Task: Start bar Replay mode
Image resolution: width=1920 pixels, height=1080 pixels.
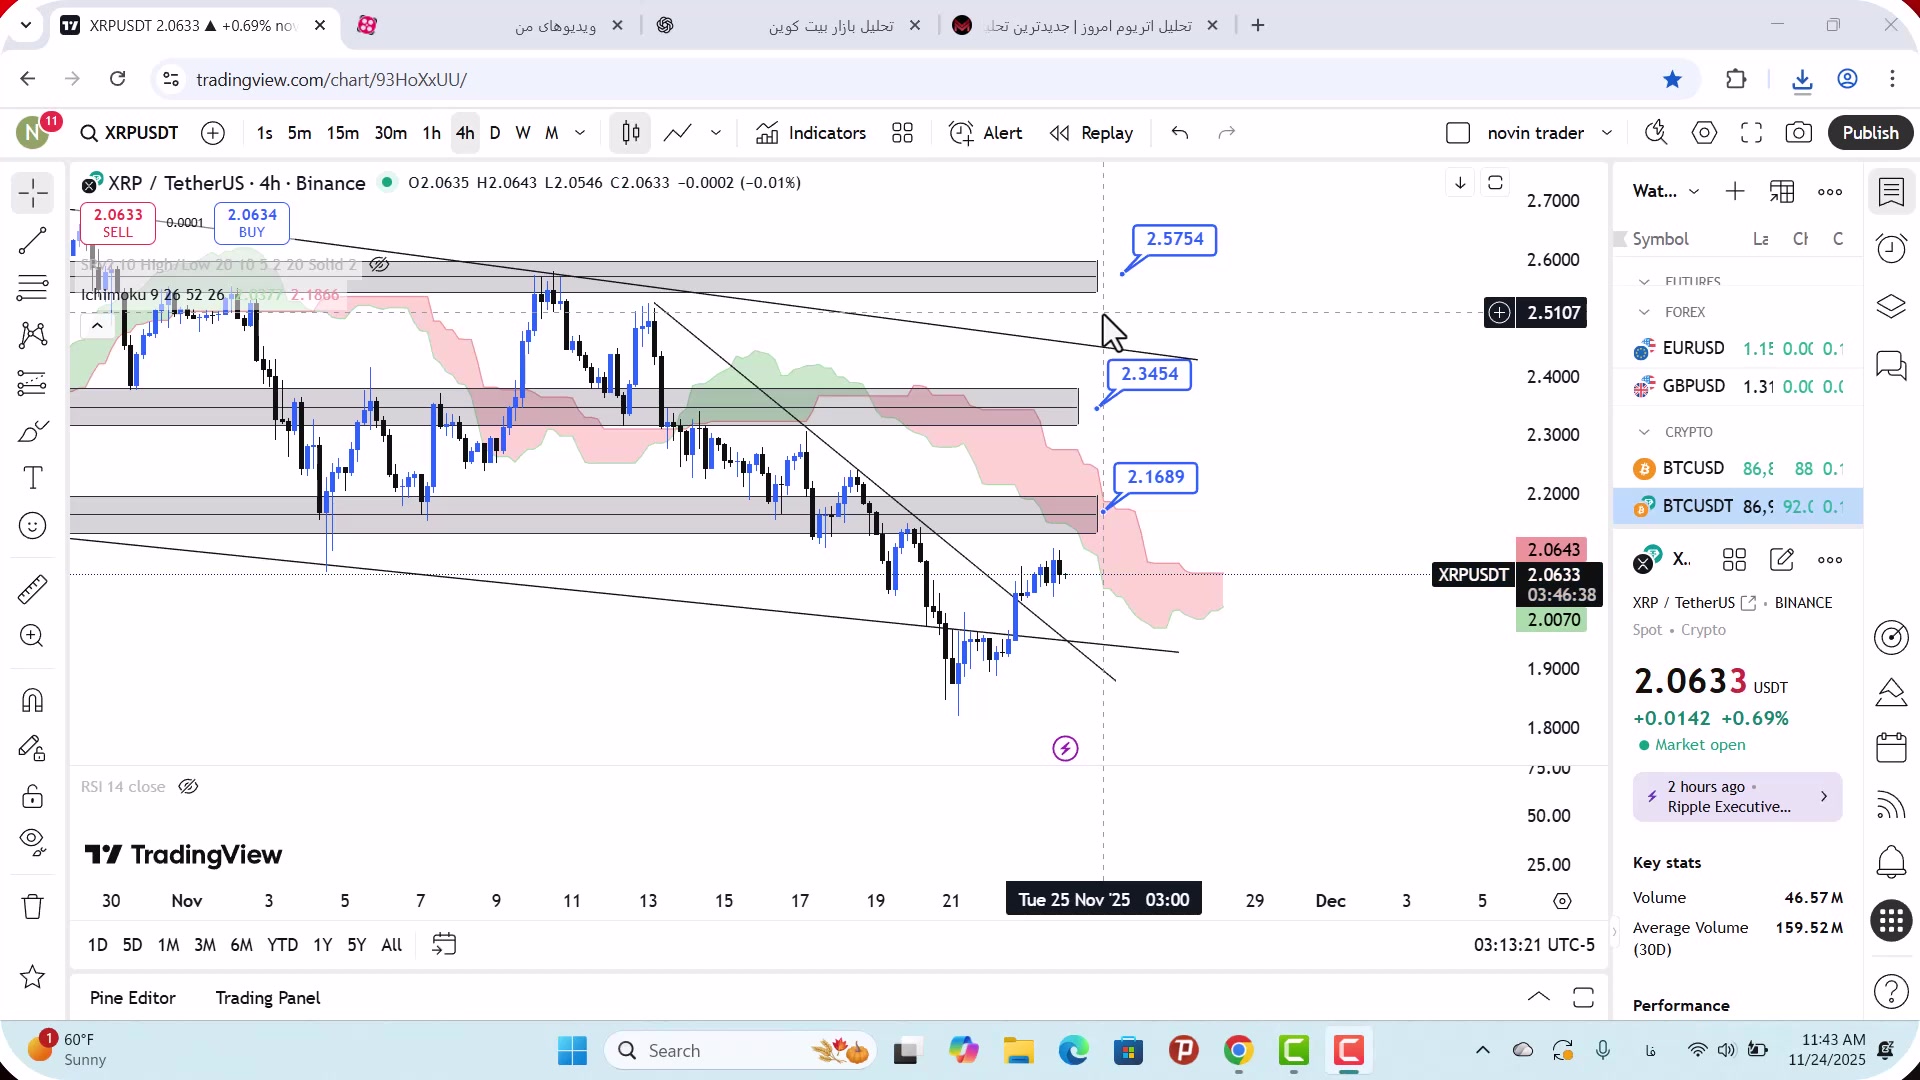Action: [x=1091, y=133]
